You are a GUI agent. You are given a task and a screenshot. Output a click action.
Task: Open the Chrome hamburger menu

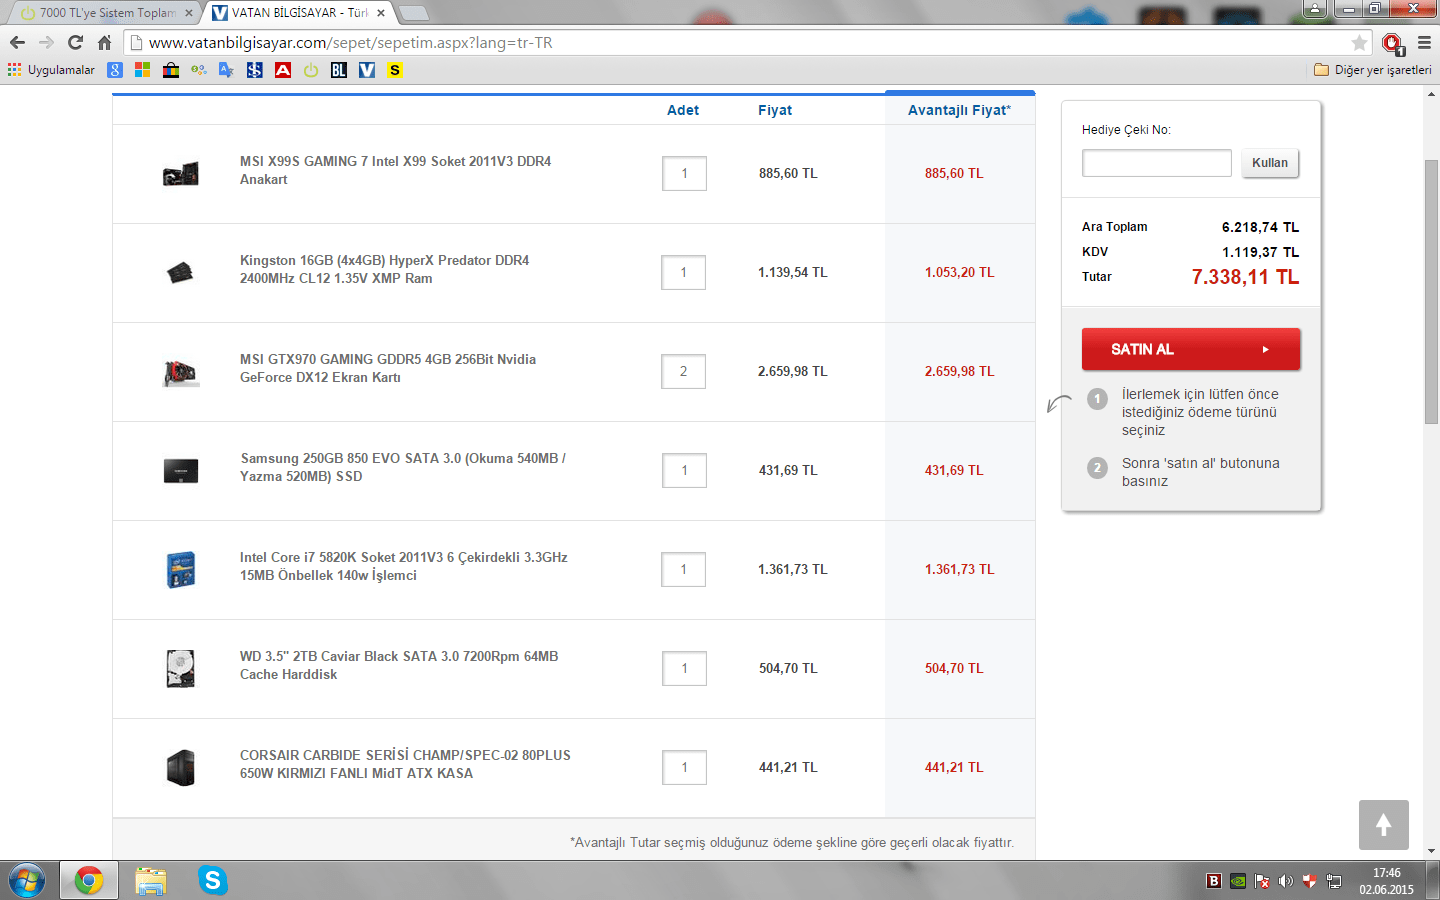[1424, 43]
